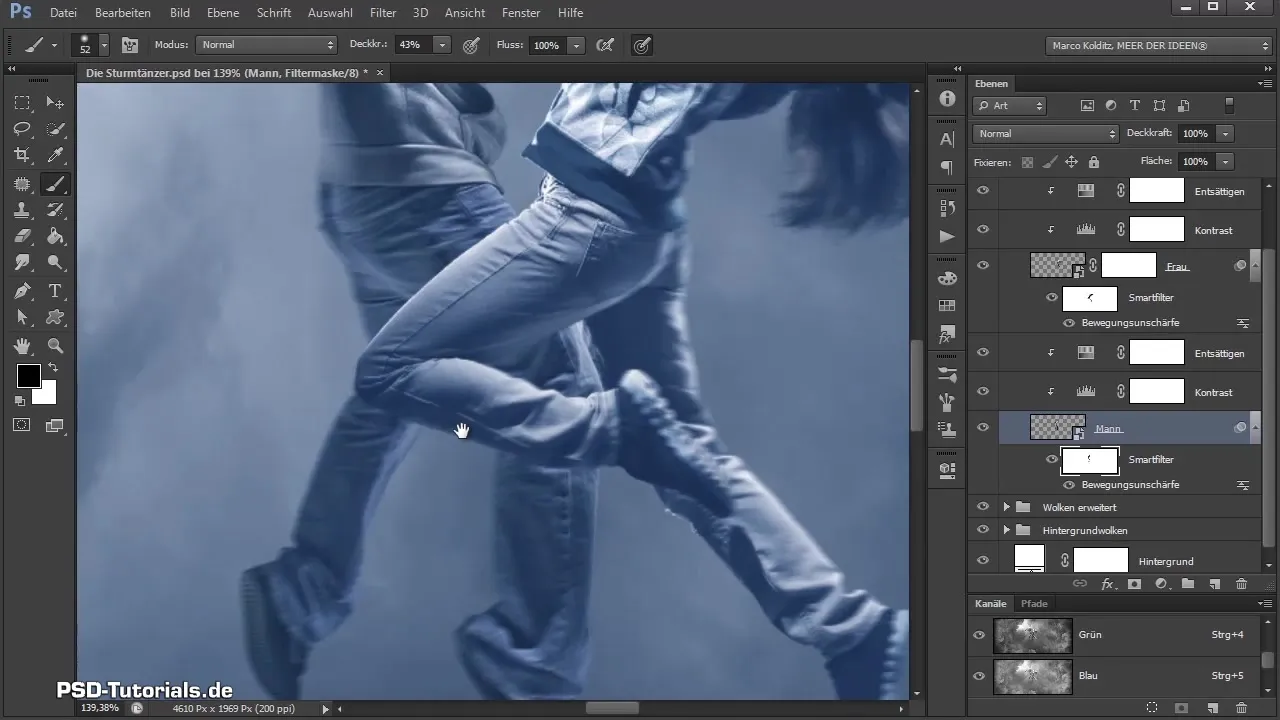Select the Quick Selection tool
Image resolution: width=1280 pixels, height=720 pixels.
point(56,129)
